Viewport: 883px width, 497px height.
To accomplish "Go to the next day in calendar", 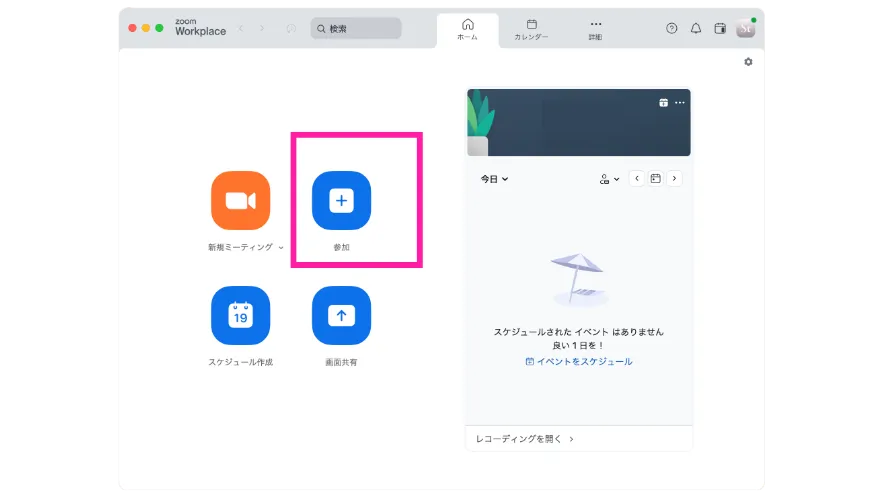I will pyautogui.click(x=674, y=178).
